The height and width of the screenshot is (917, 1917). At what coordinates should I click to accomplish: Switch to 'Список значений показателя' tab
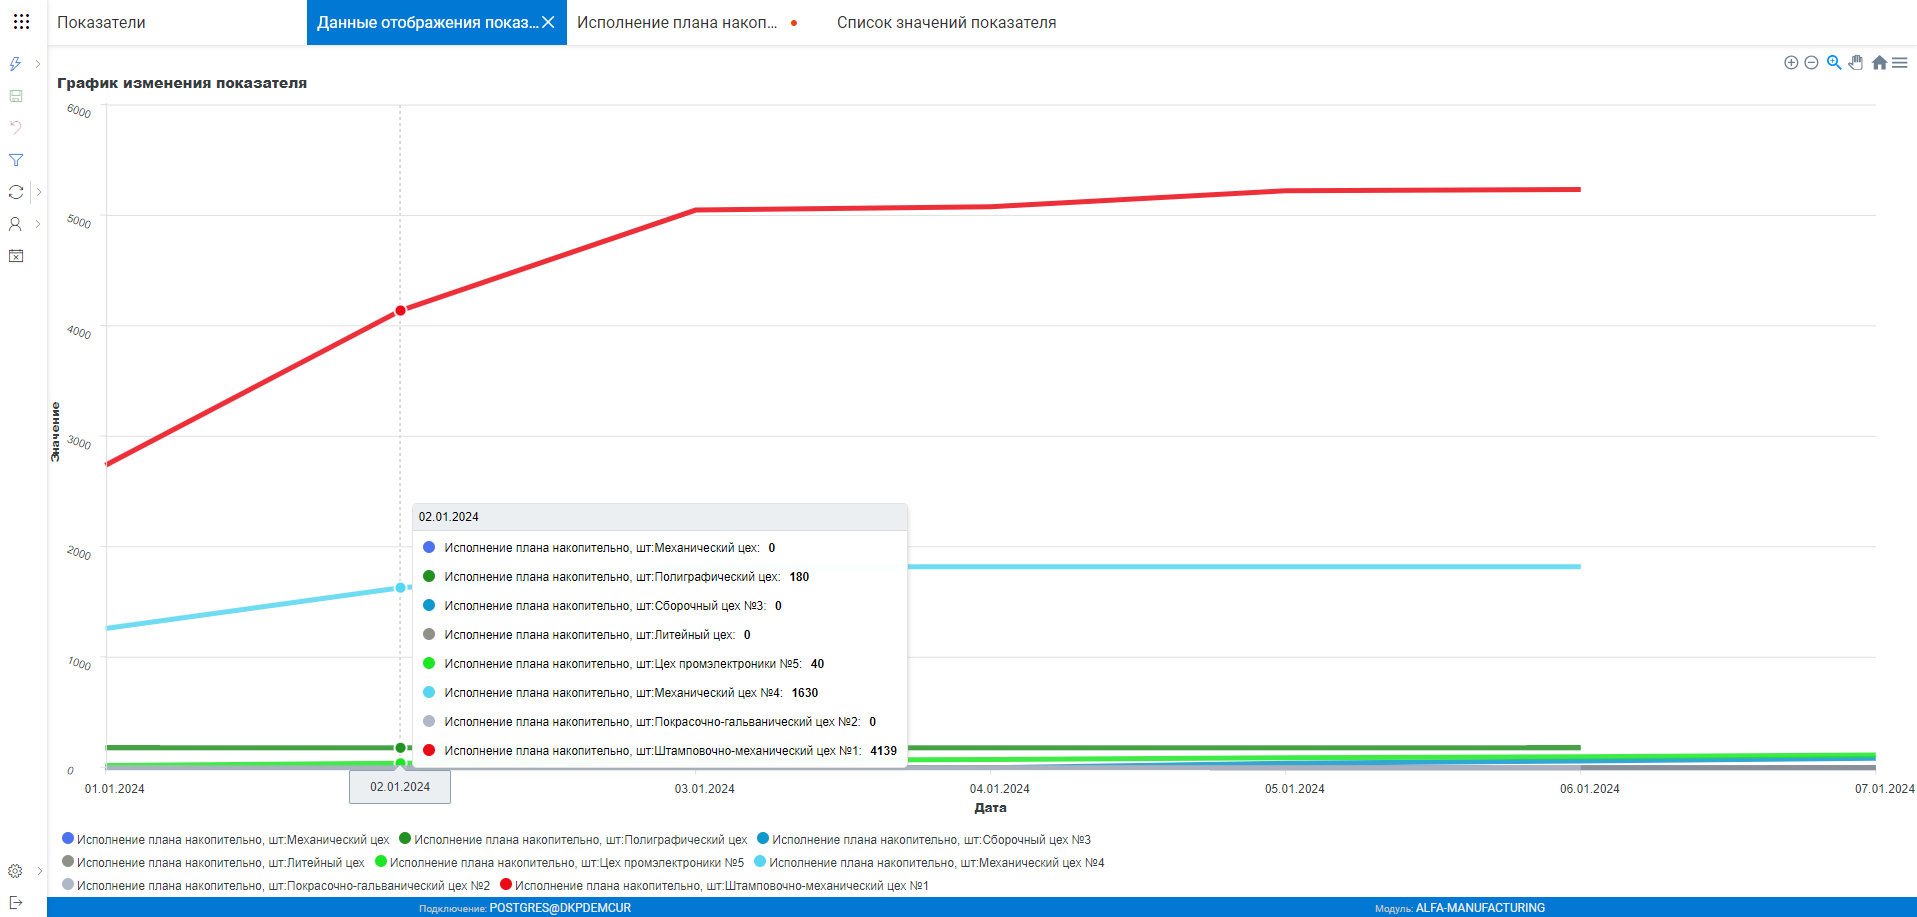click(946, 22)
